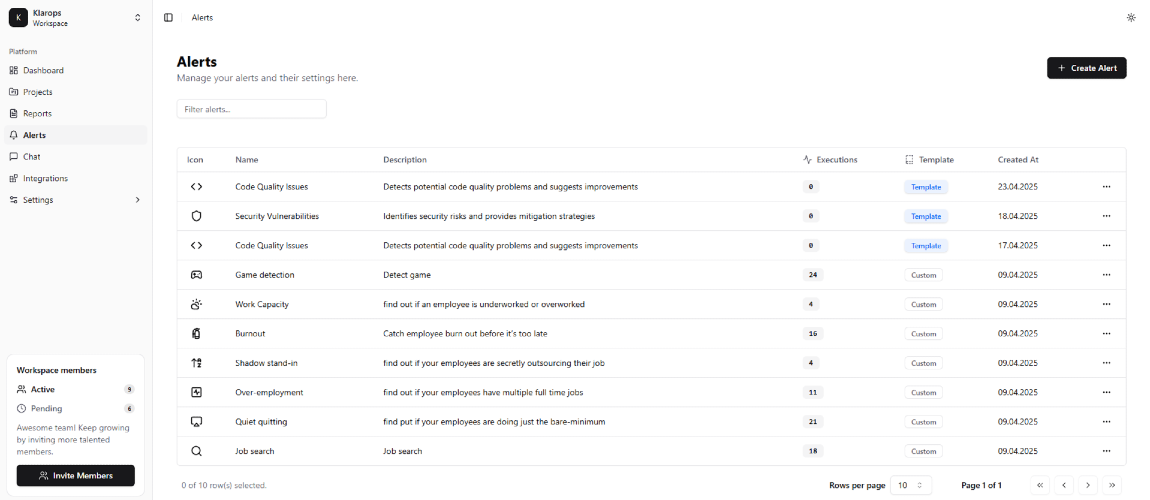This screenshot has height=500, width=1150.
Task: Go to next page of alerts
Action: [x=1088, y=485]
